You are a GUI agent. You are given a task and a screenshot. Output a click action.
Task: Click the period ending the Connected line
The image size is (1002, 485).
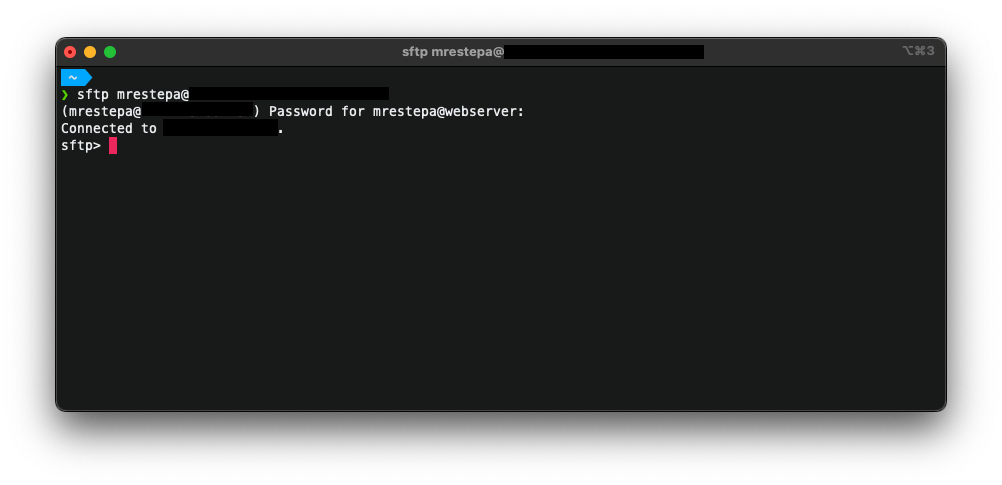click(x=281, y=129)
